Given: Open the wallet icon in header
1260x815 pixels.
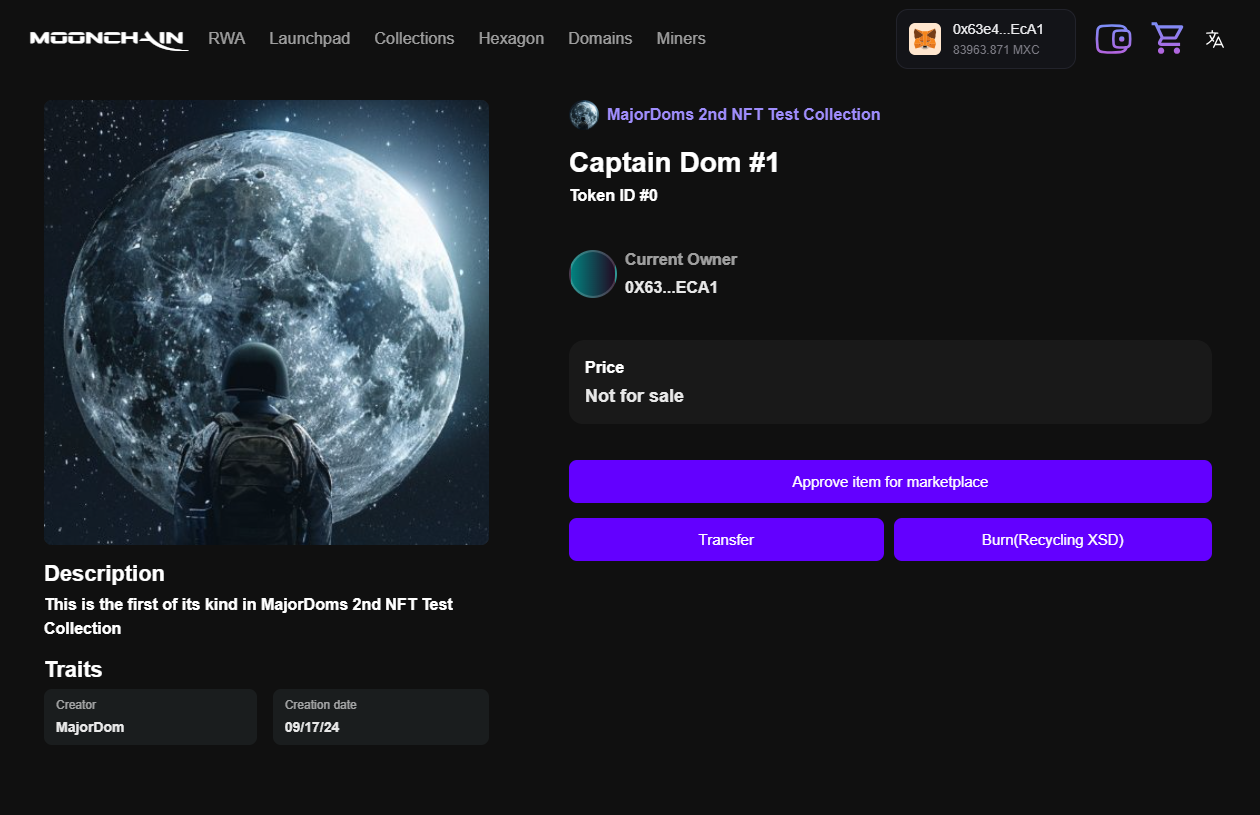Looking at the screenshot, I should click(x=1113, y=39).
